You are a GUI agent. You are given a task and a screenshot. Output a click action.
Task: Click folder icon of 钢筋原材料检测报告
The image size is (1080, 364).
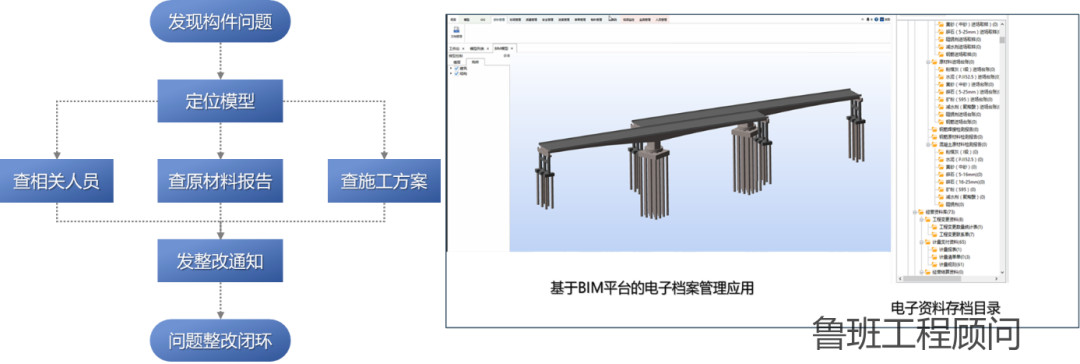935,136
